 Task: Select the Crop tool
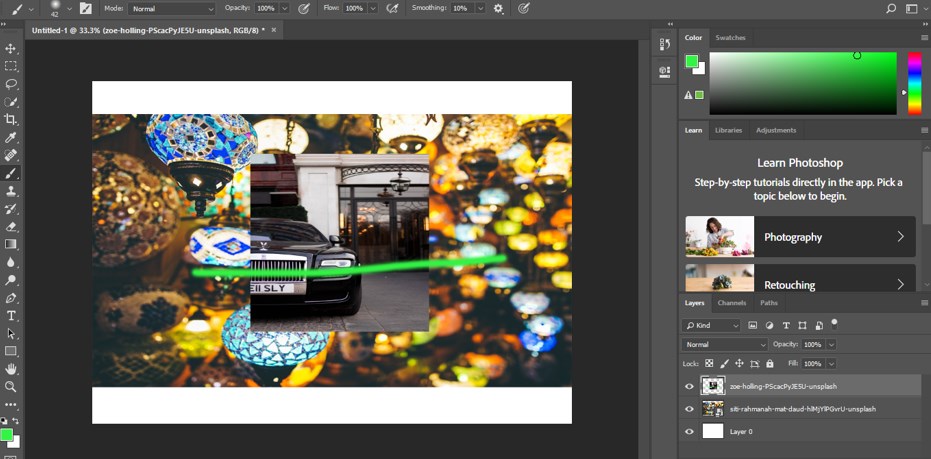click(10, 119)
